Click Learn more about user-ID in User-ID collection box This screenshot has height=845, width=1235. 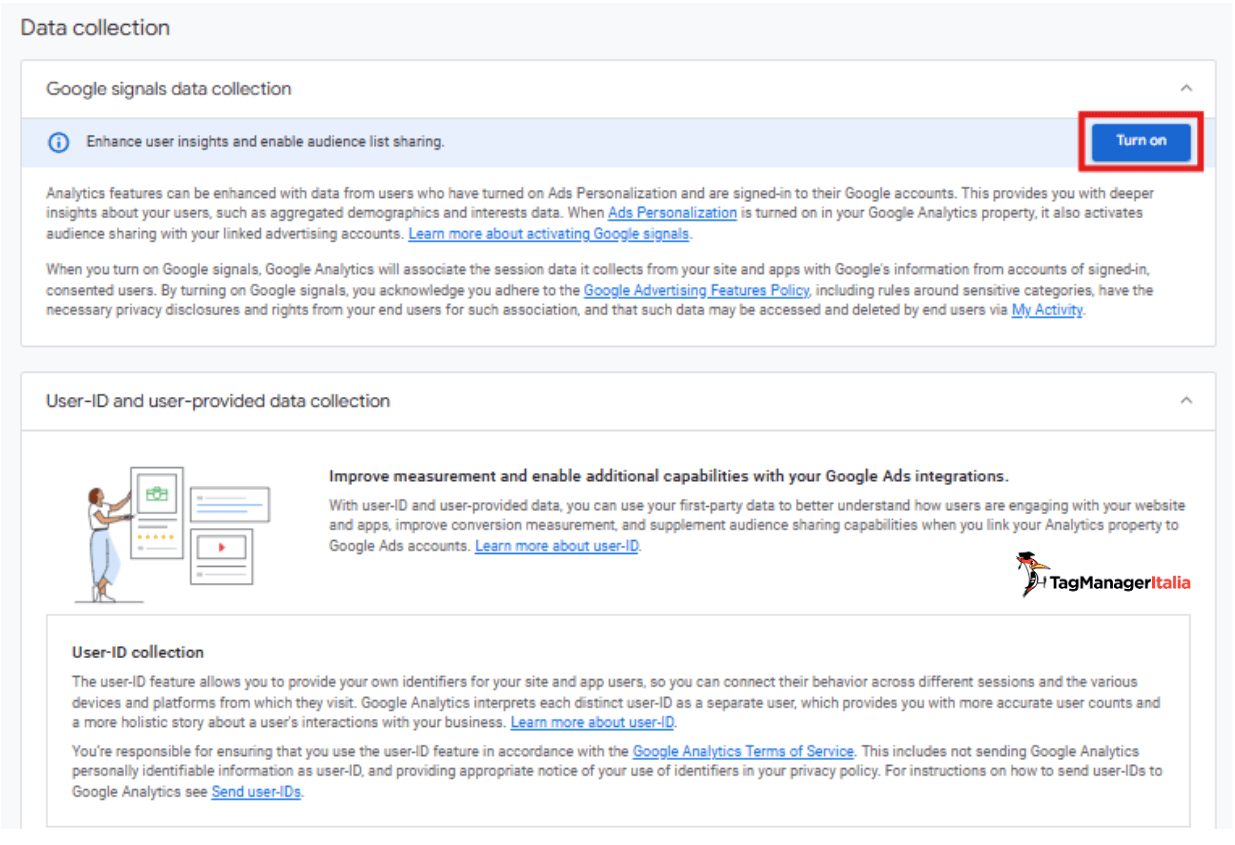click(592, 722)
